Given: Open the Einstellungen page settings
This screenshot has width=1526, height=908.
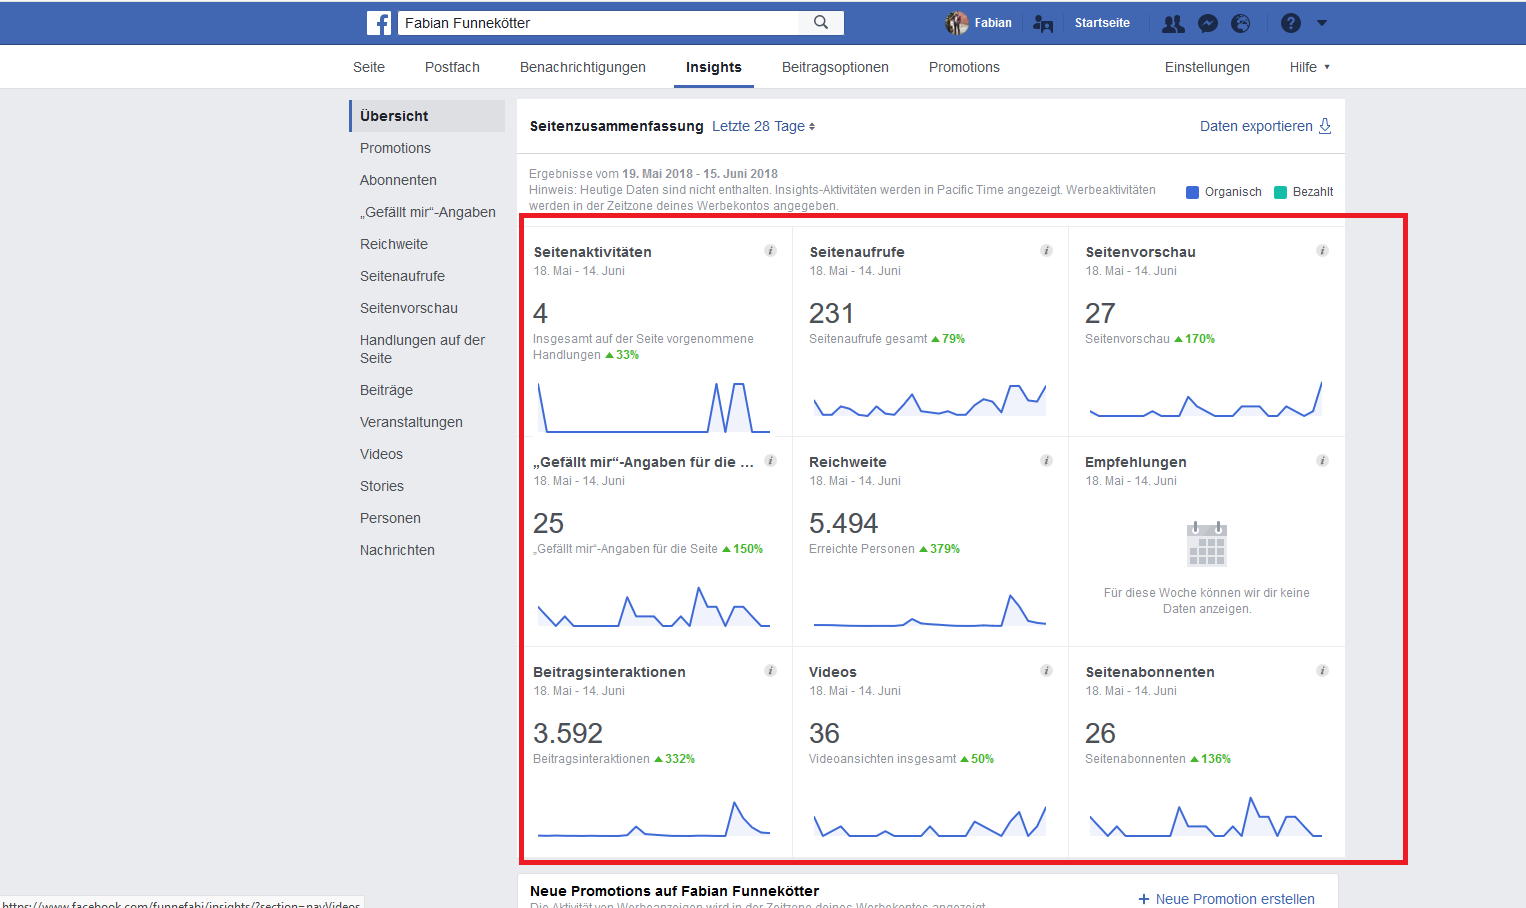Looking at the screenshot, I should (1207, 67).
